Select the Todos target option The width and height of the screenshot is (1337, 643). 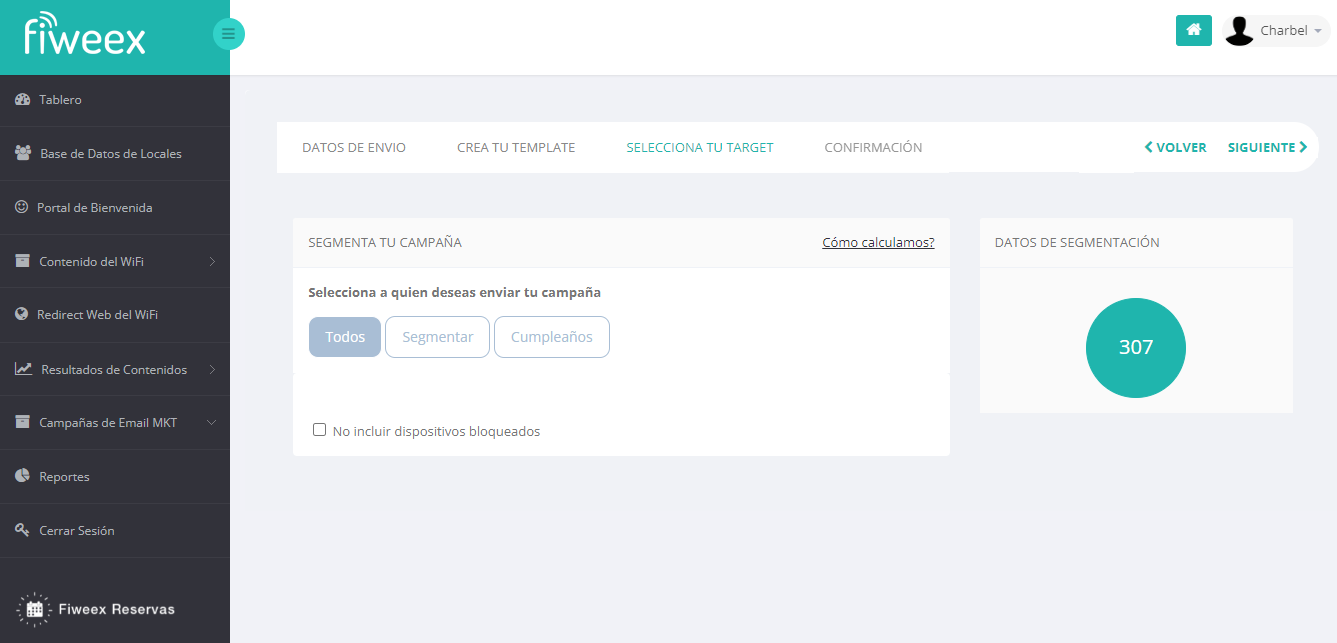pyautogui.click(x=345, y=337)
